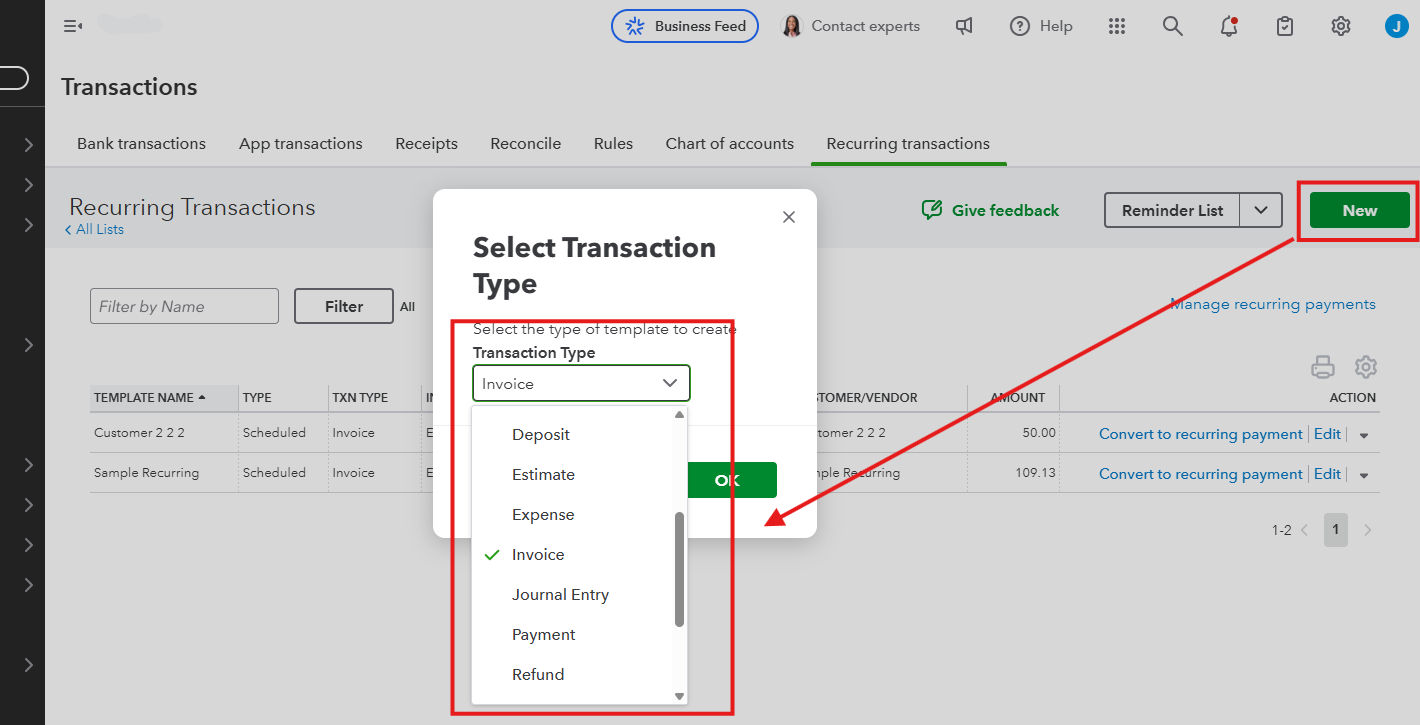The height and width of the screenshot is (725, 1420).
Task: Switch to the Bank transactions tab
Action: (x=141, y=143)
